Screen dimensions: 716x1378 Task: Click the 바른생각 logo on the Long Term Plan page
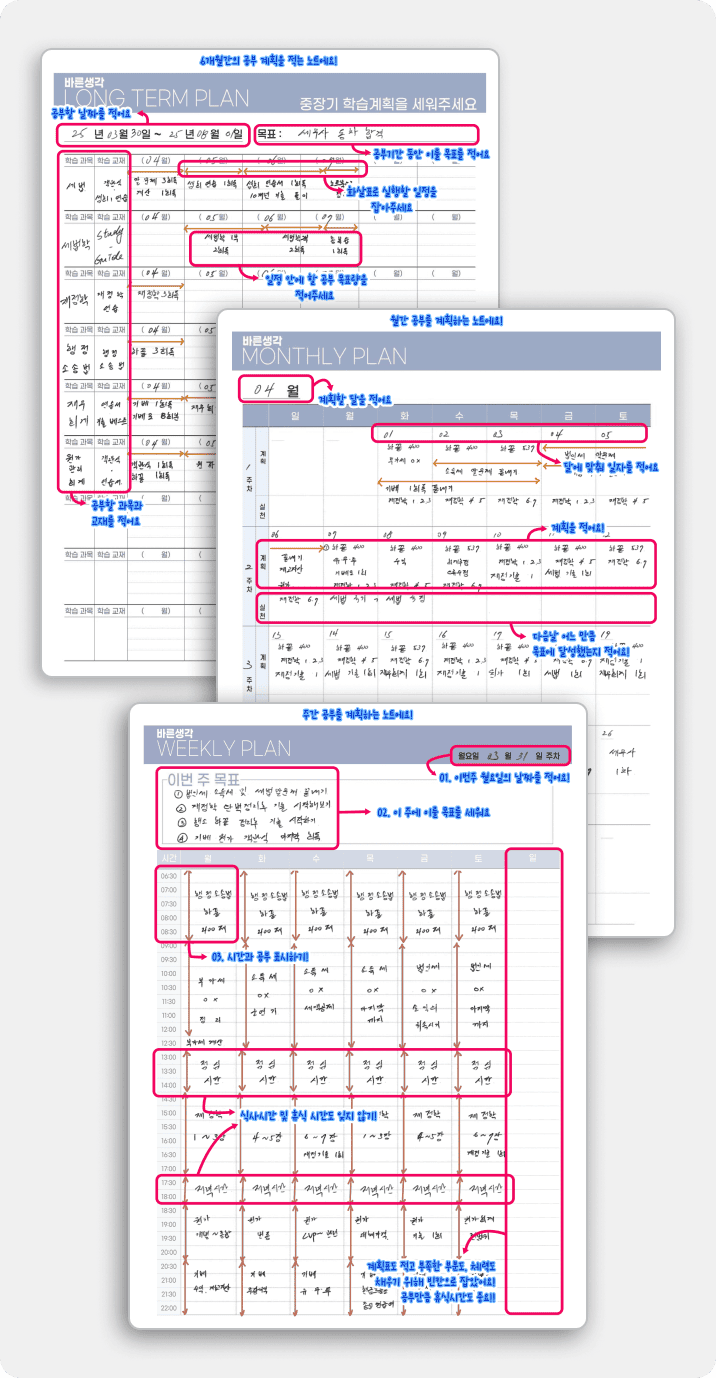(x=86, y=81)
